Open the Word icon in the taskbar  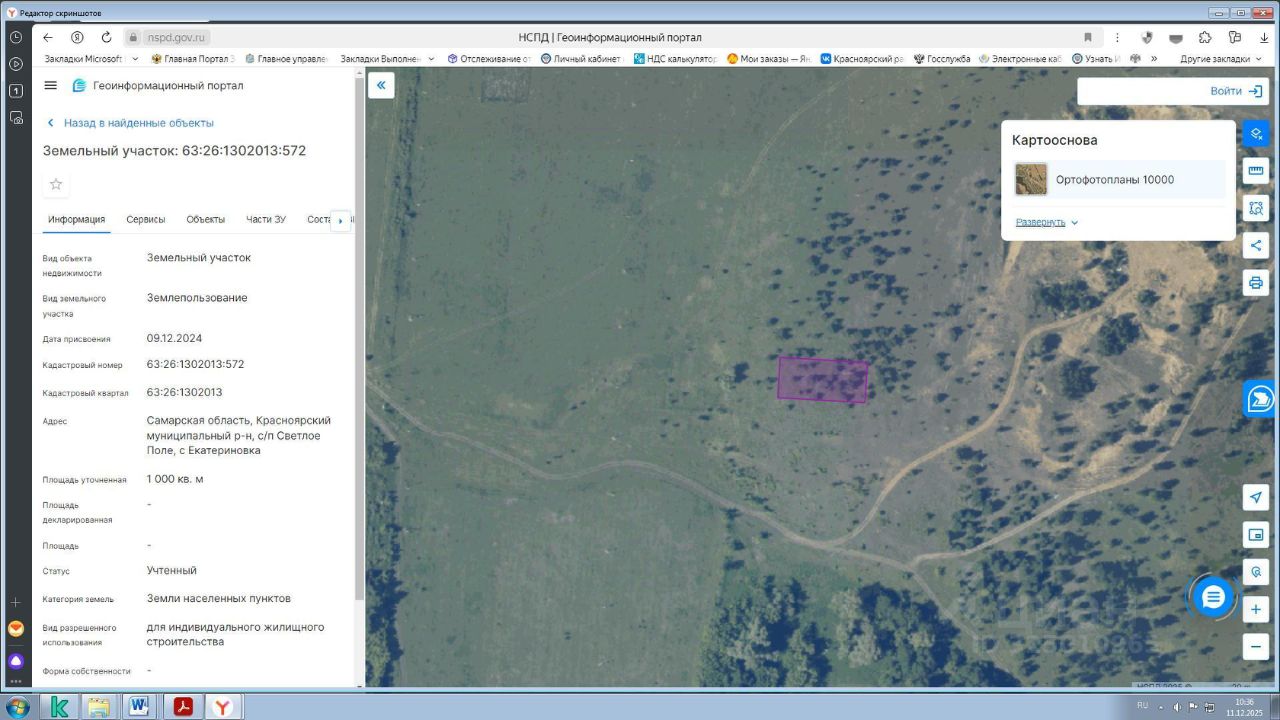pyautogui.click(x=139, y=707)
